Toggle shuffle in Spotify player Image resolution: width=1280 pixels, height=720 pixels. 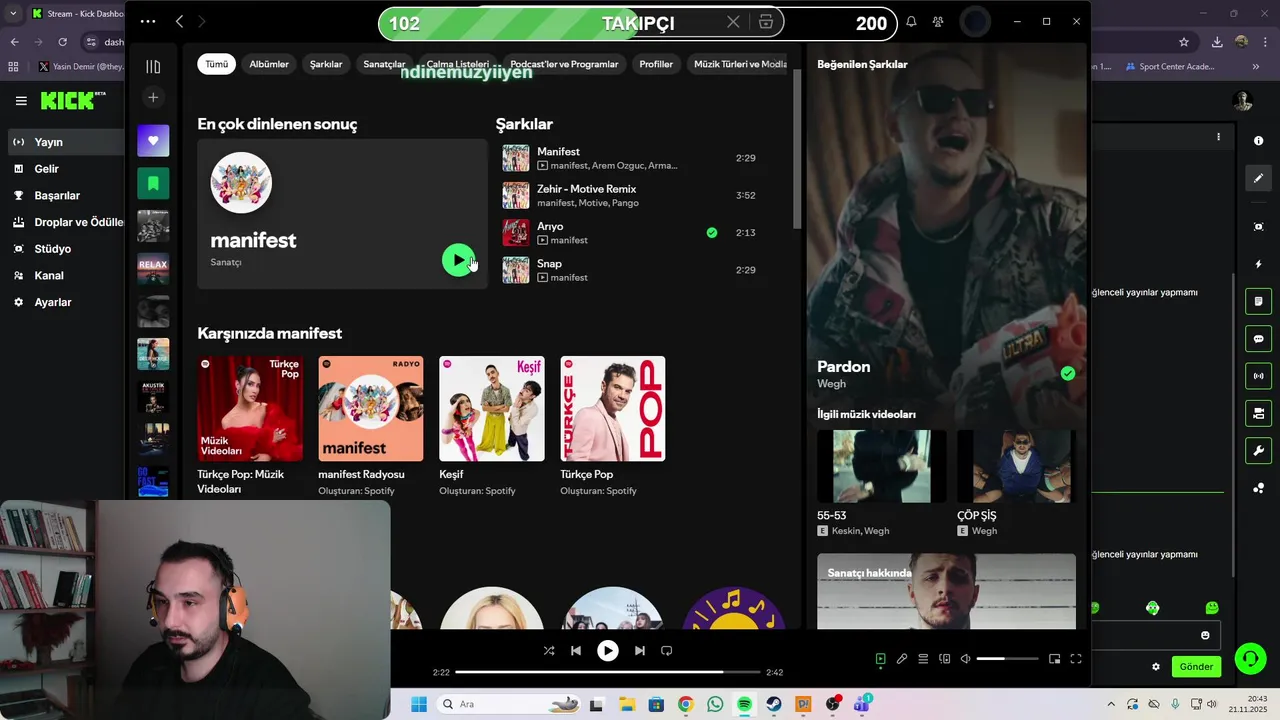point(548,650)
